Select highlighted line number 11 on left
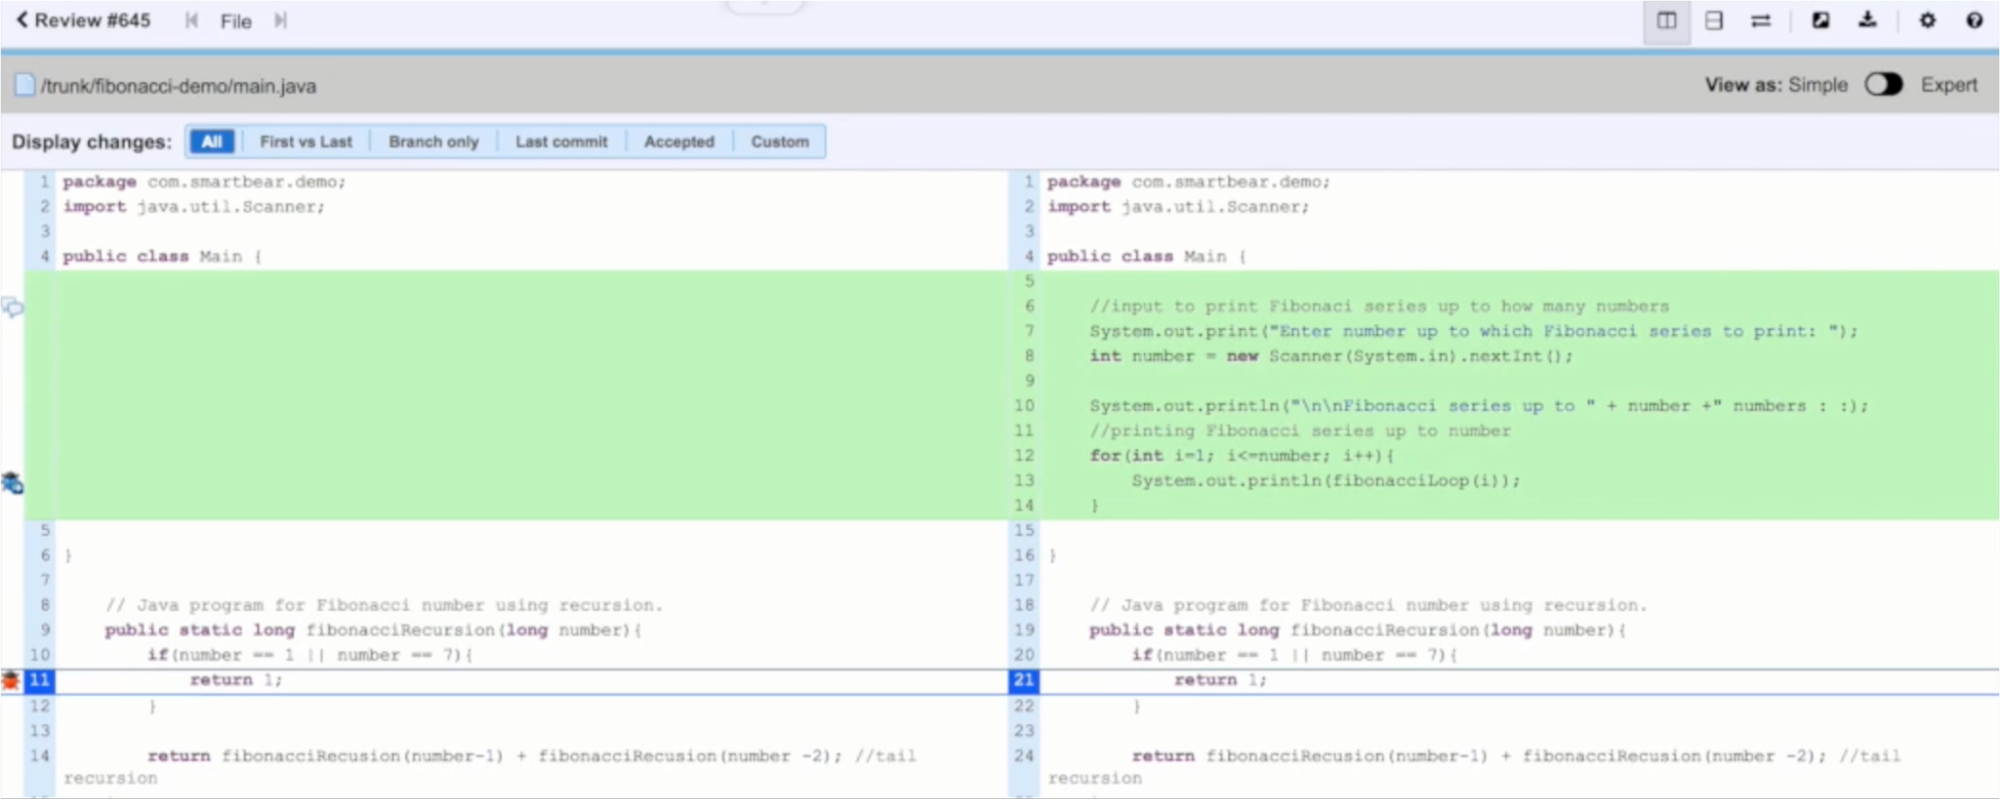 coord(39,680)
